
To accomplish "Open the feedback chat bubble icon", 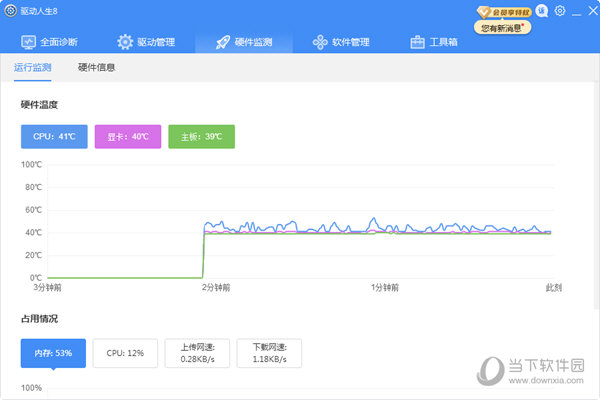I will [x=541, y=11].
